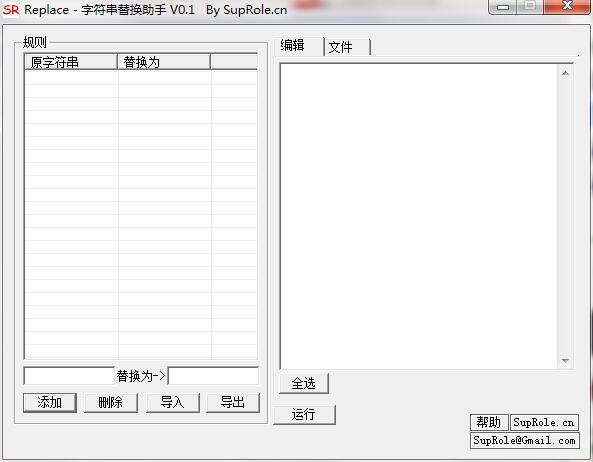This screenshot has width=593, height=462.
Task: Click the scrollbar up arrow in editor
Action: pos(565,73)
